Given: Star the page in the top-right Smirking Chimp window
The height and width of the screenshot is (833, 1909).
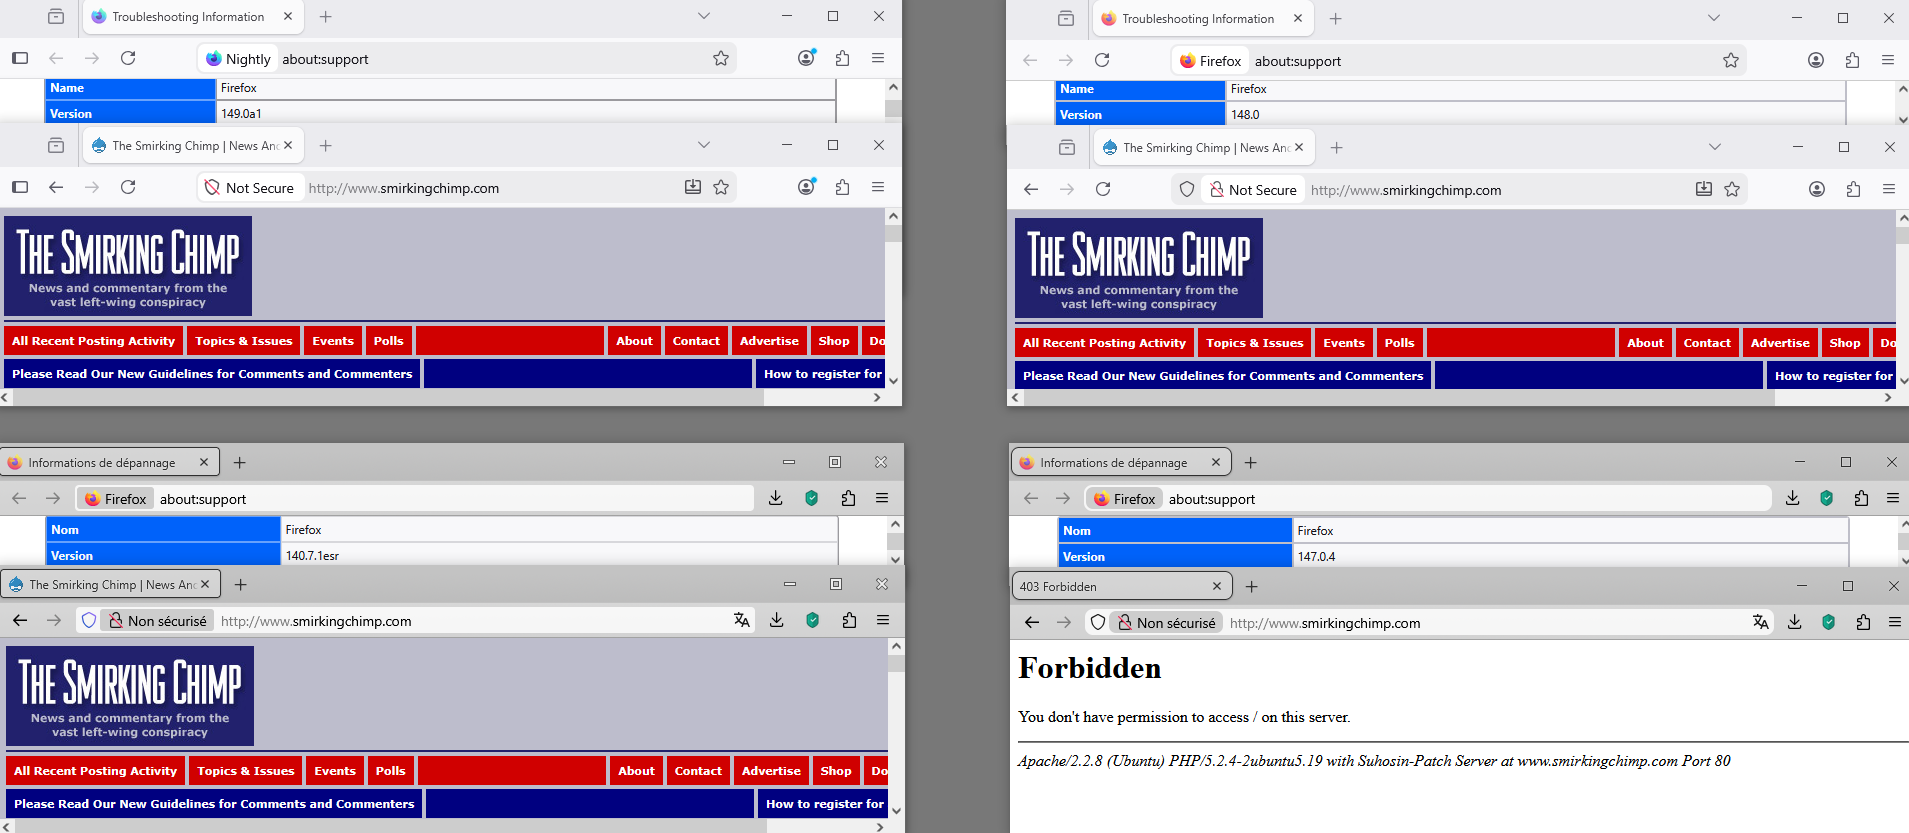Looking at the screenshot, I should coord(1732,189).
